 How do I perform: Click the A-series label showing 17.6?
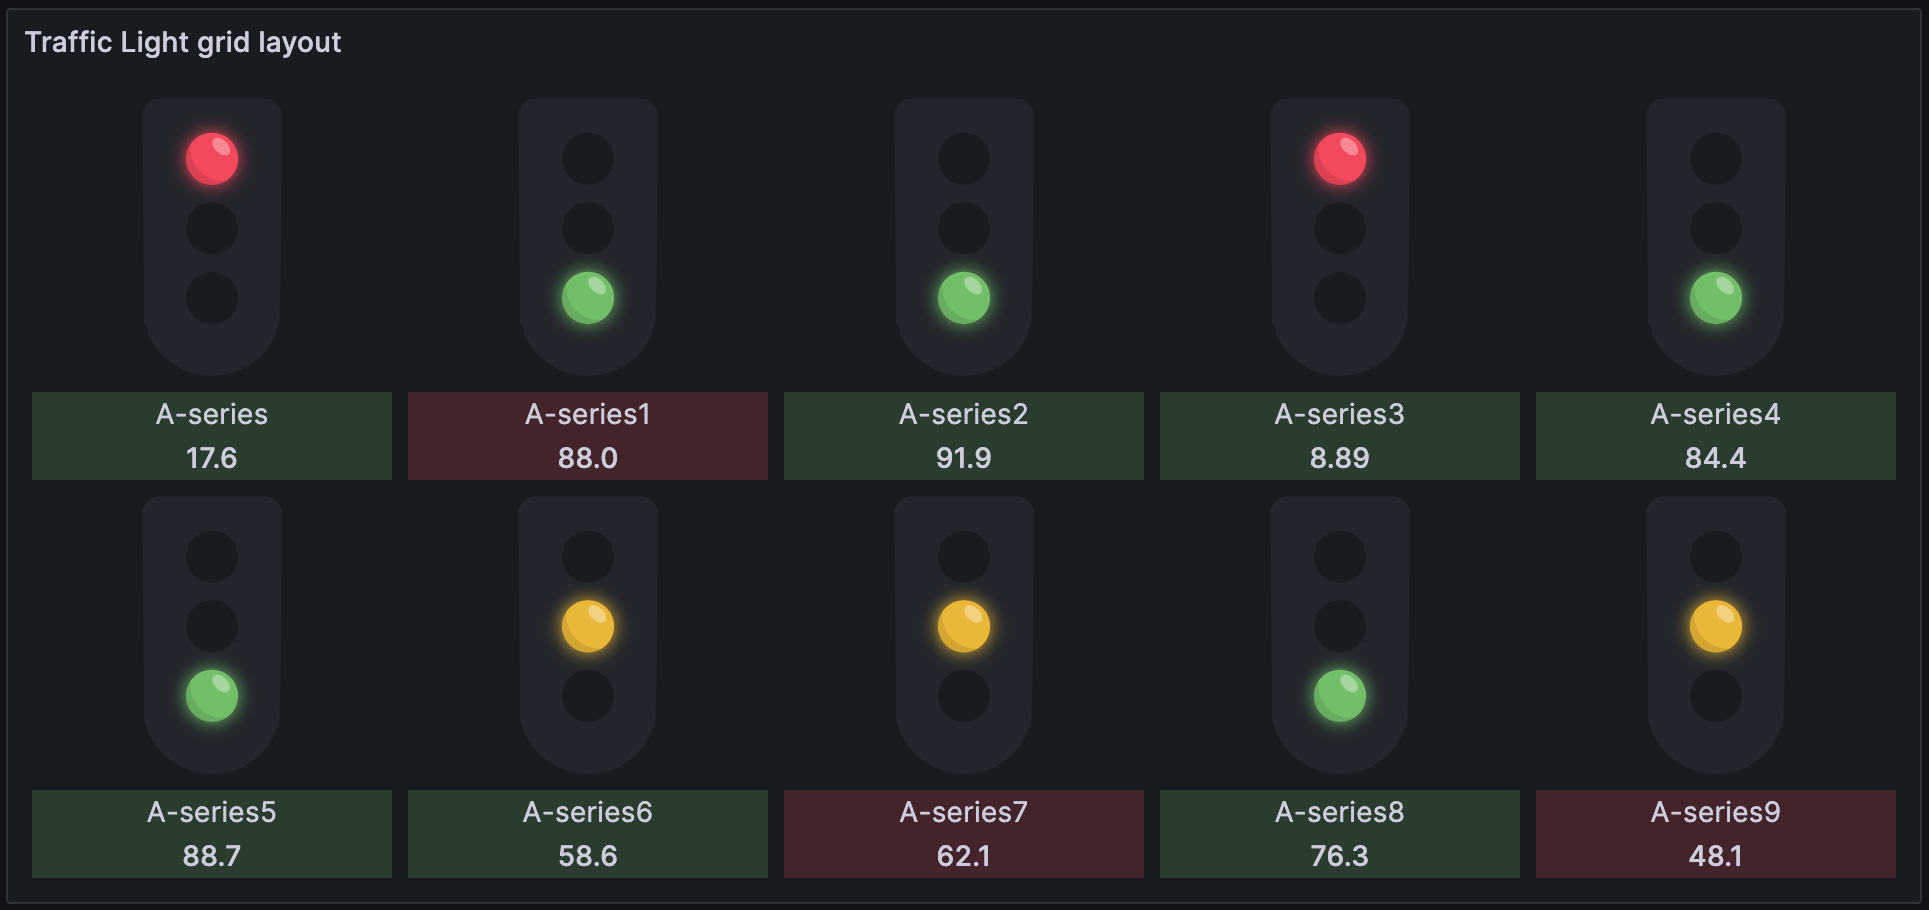click(212, 436)
